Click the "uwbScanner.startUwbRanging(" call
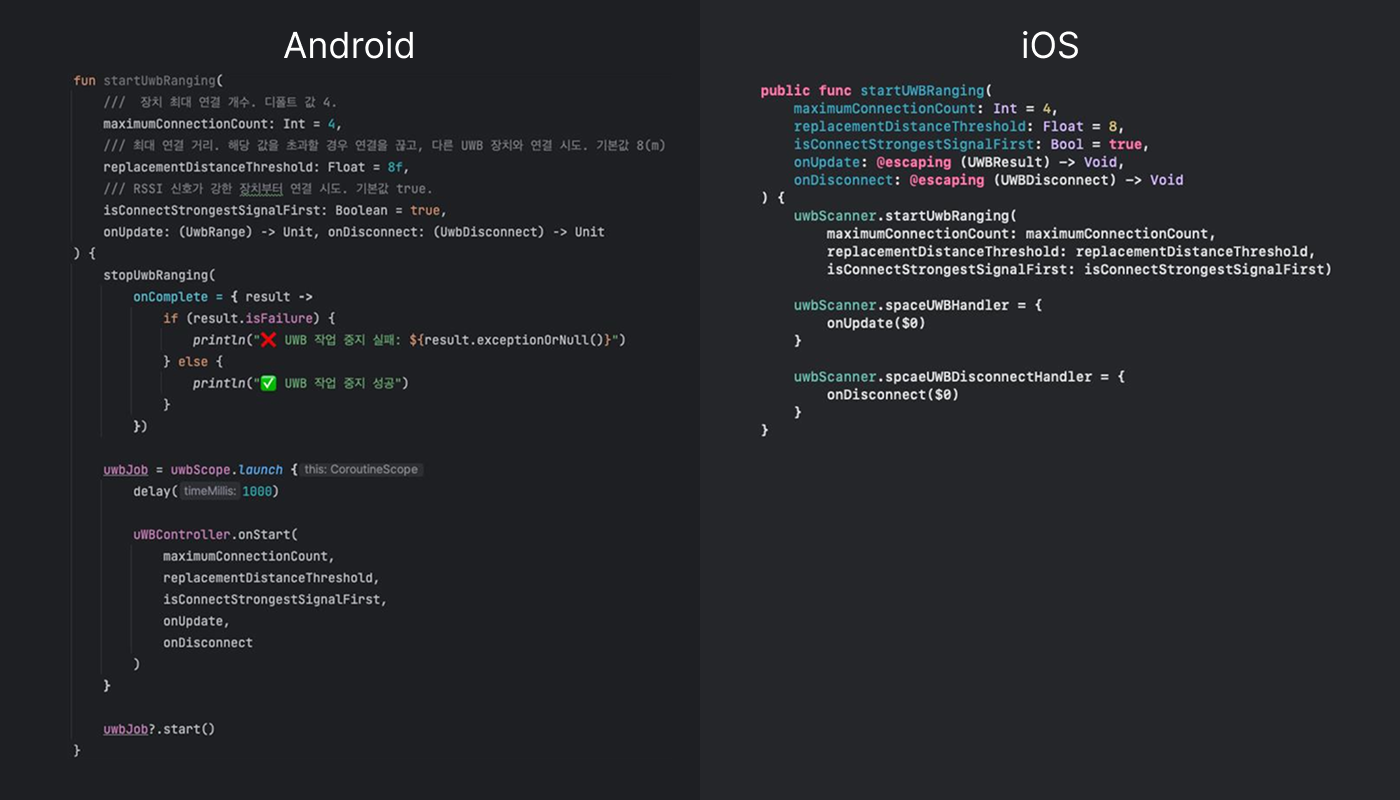This screenshot has height=800, width=1400. pos(905,216)
